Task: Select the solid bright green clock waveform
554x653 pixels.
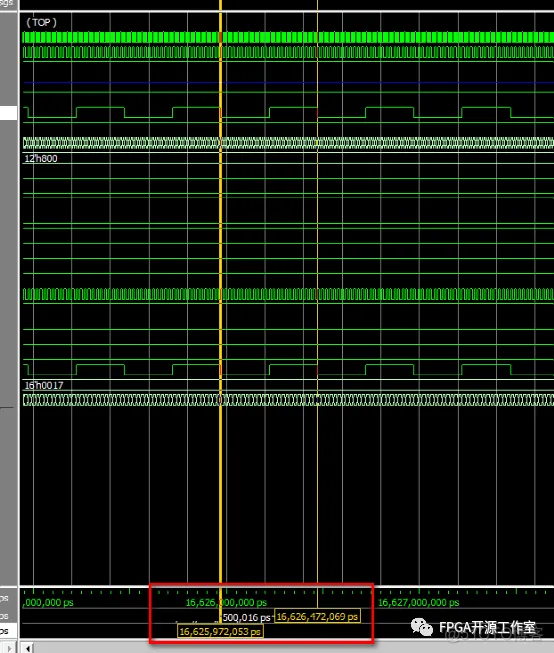Action: coord(288,37)
